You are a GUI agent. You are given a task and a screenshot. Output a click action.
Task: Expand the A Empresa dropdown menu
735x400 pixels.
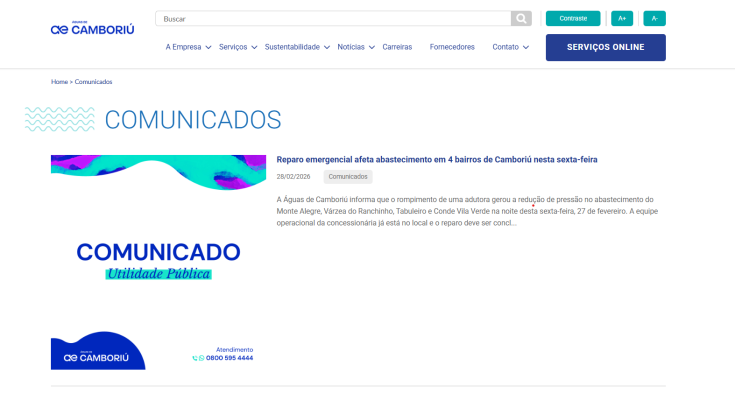click(x=188, y=47)
